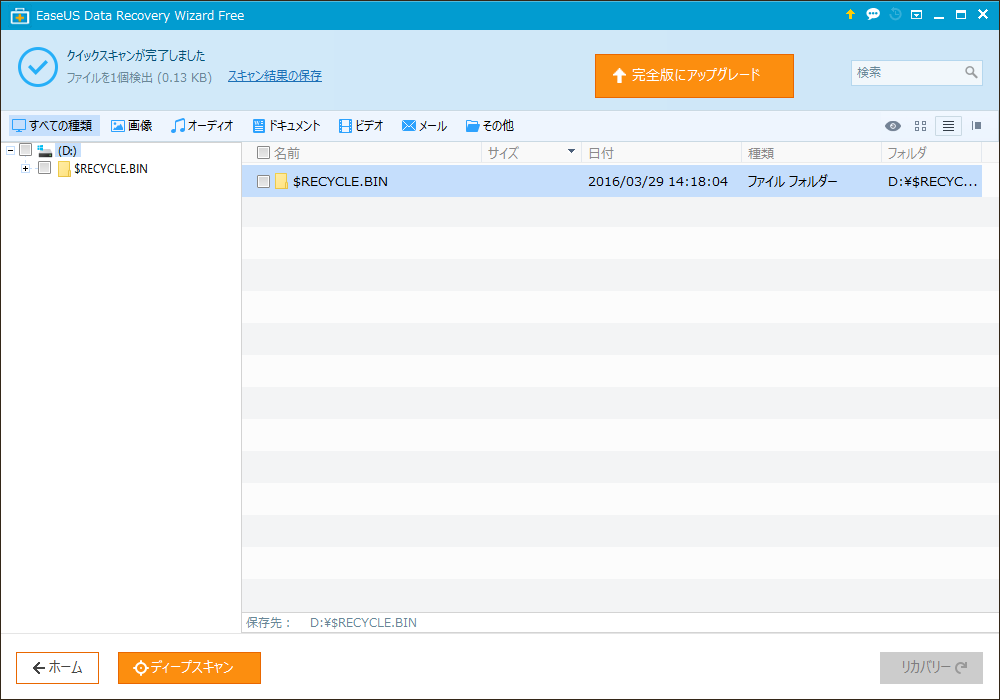Click the D: drive icon in the tree

pyautogui.click(x=45, y=150)
